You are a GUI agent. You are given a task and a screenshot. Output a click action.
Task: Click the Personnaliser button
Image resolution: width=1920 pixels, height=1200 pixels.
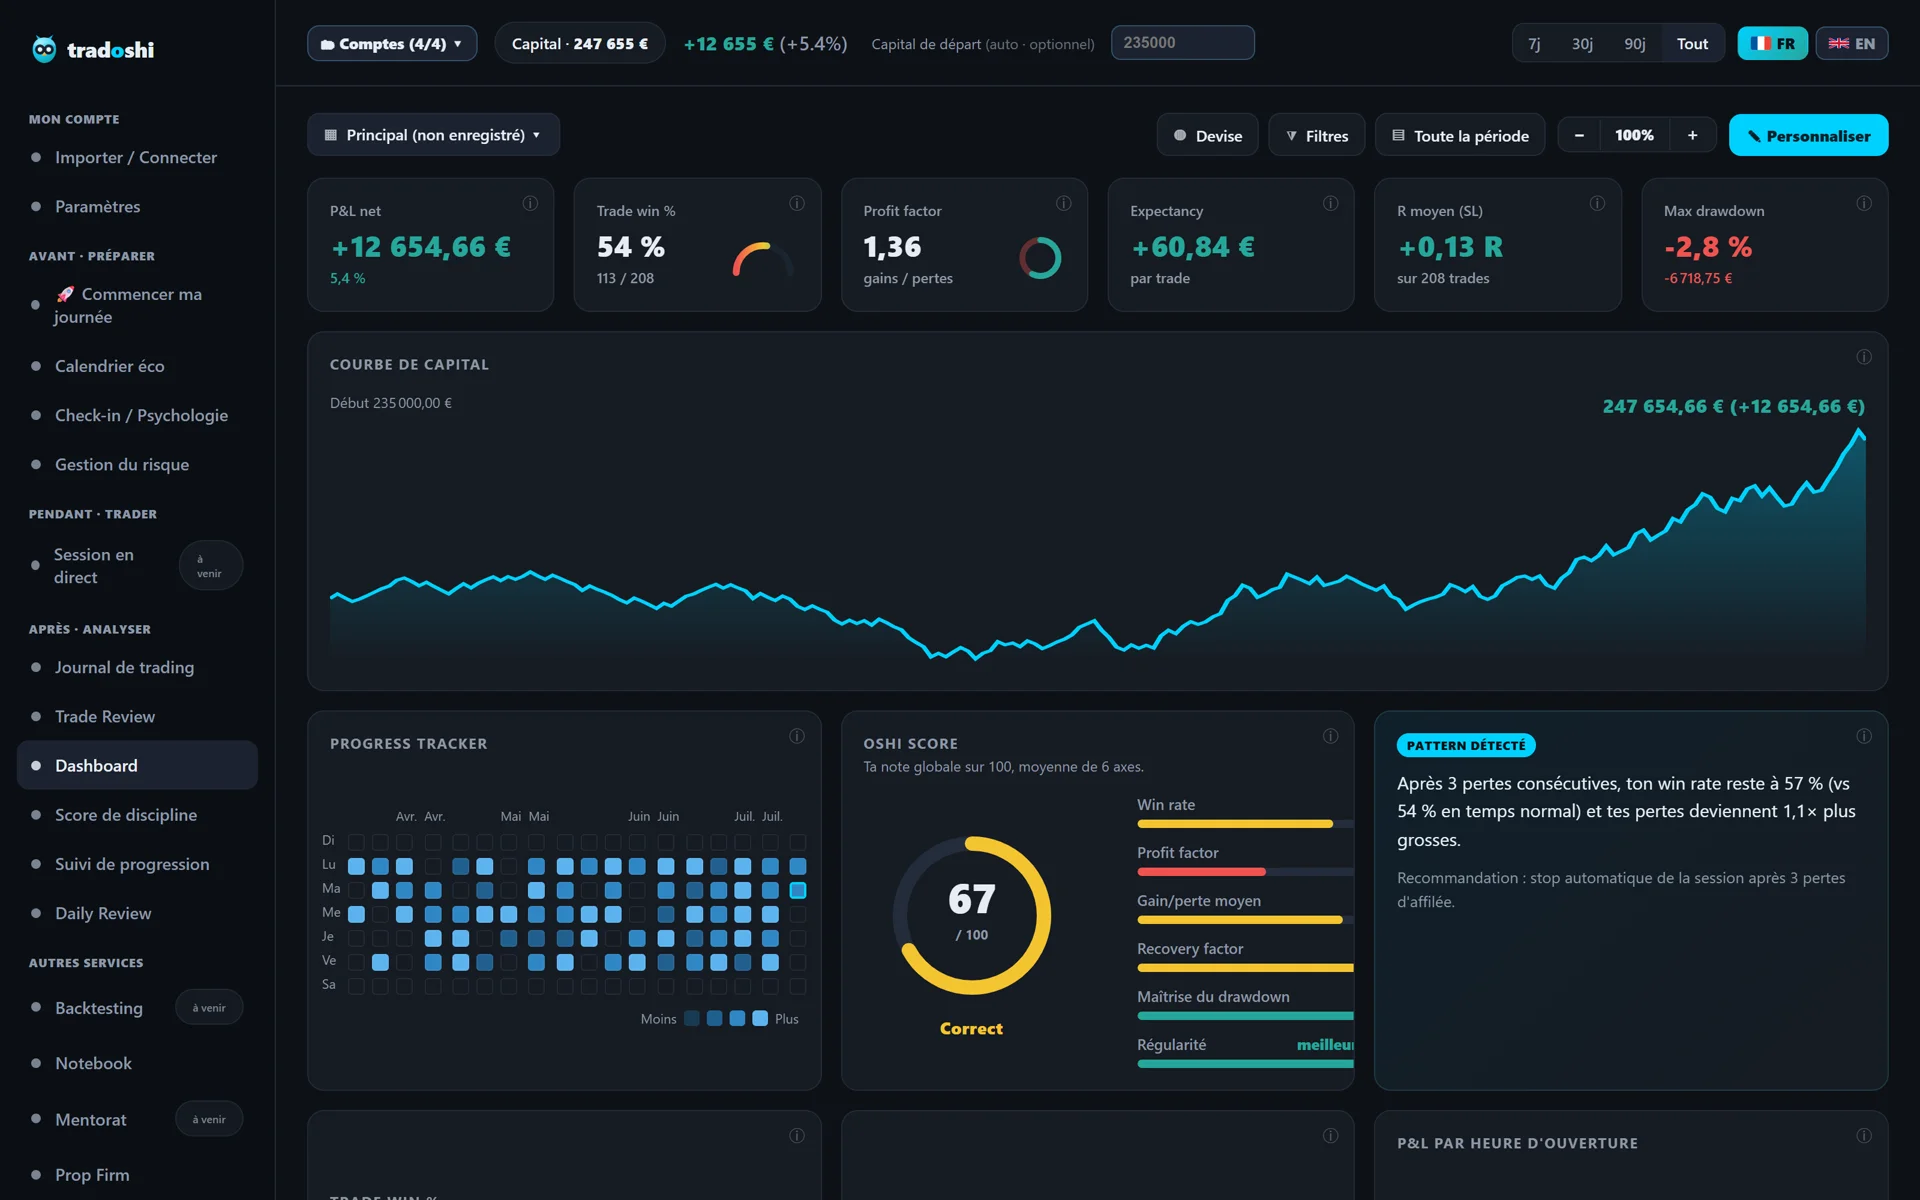[x=1808, y=135]
